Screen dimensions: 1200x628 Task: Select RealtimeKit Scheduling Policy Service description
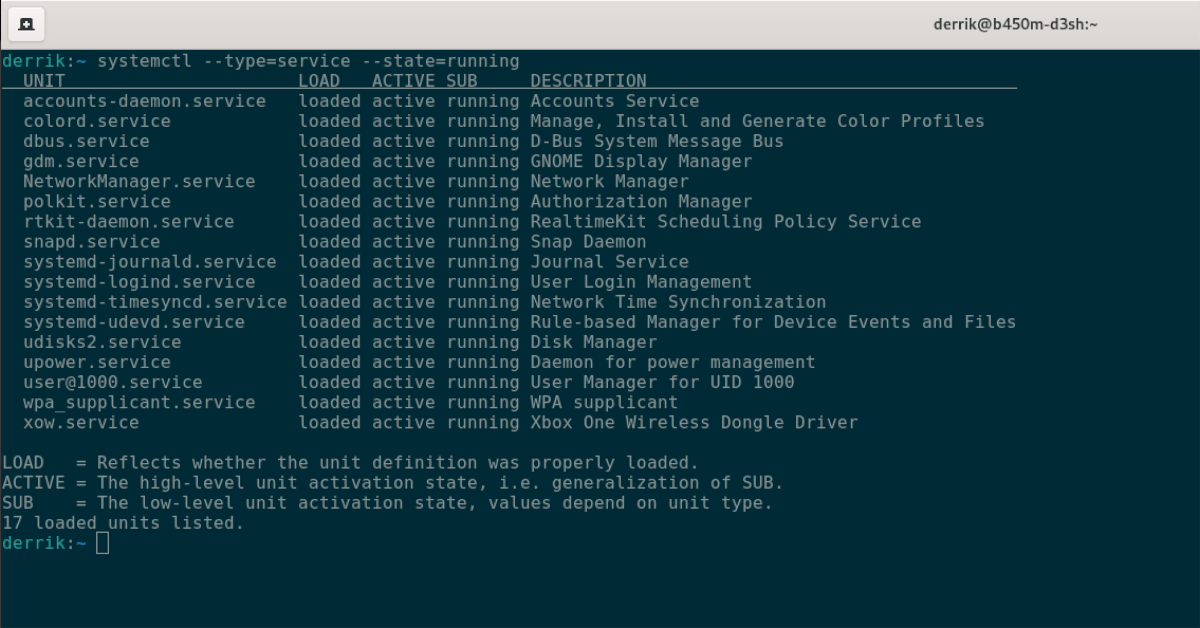click(x=726, y=221)
